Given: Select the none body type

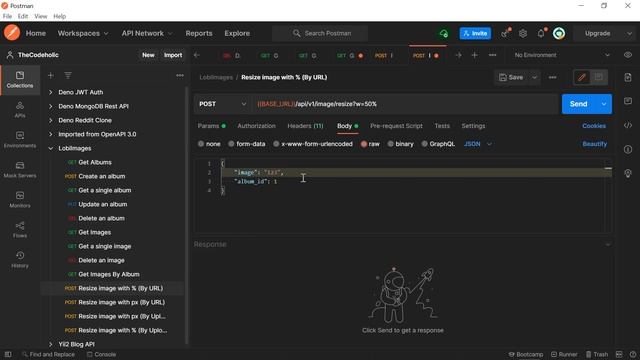Looking at the screenshot, I should 209,144.
